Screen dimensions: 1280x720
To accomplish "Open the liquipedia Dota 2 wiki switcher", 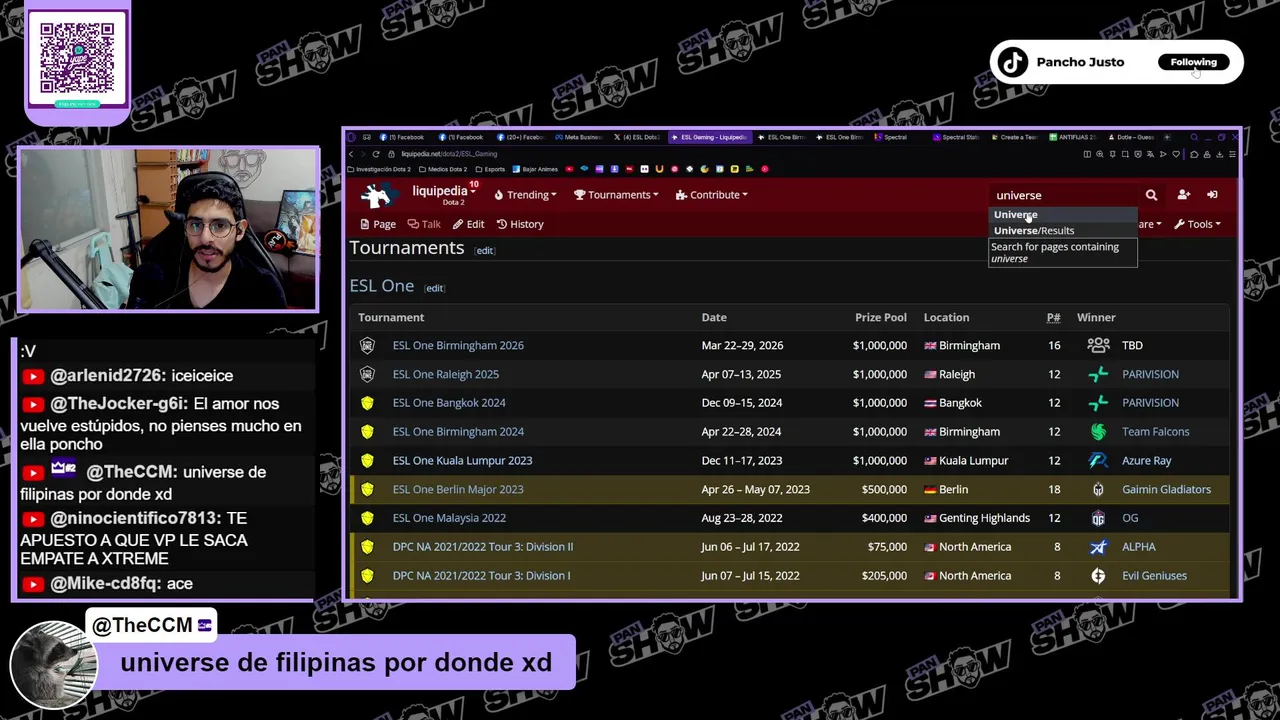I will [x=446, y=195].
